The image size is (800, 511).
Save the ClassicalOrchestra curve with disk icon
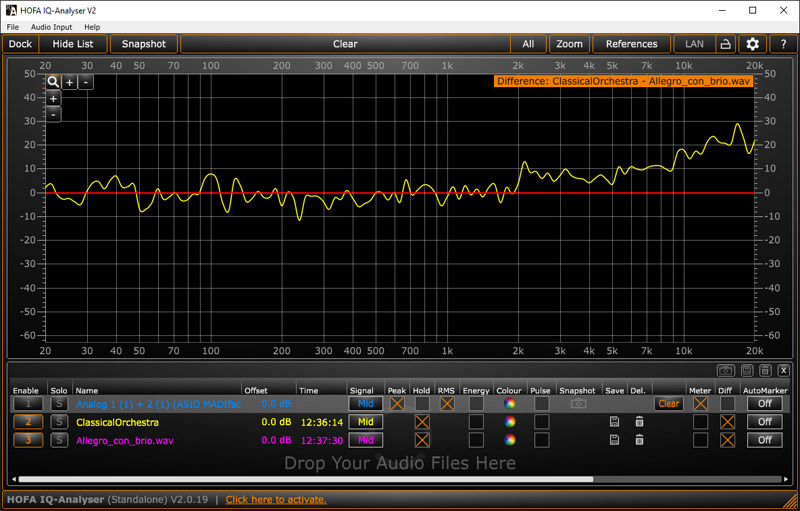615,422
